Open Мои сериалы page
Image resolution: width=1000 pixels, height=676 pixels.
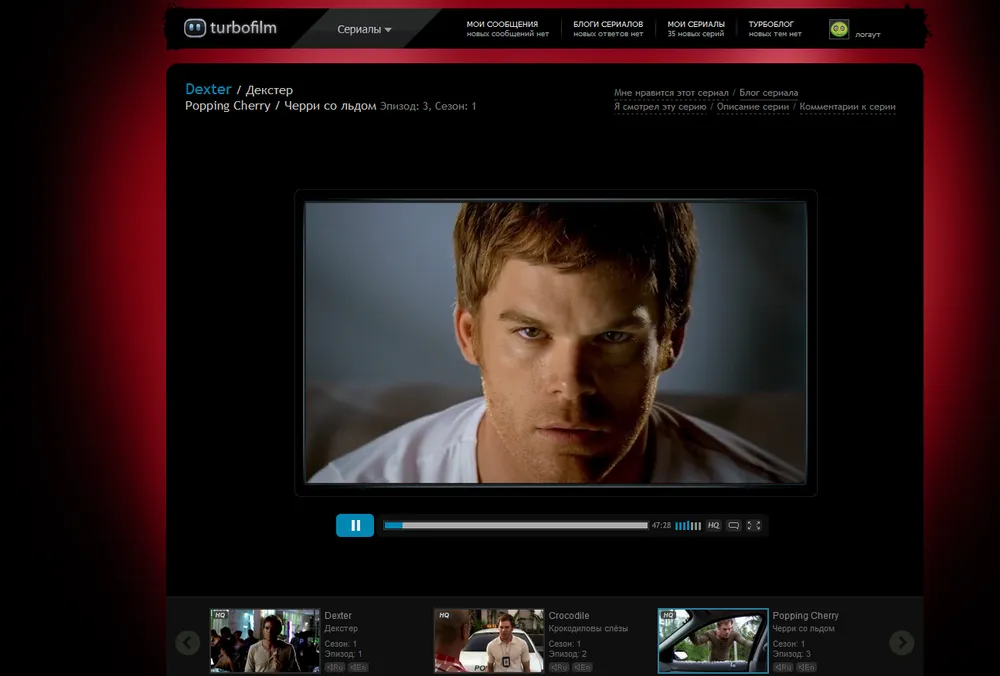click(696, 28)
